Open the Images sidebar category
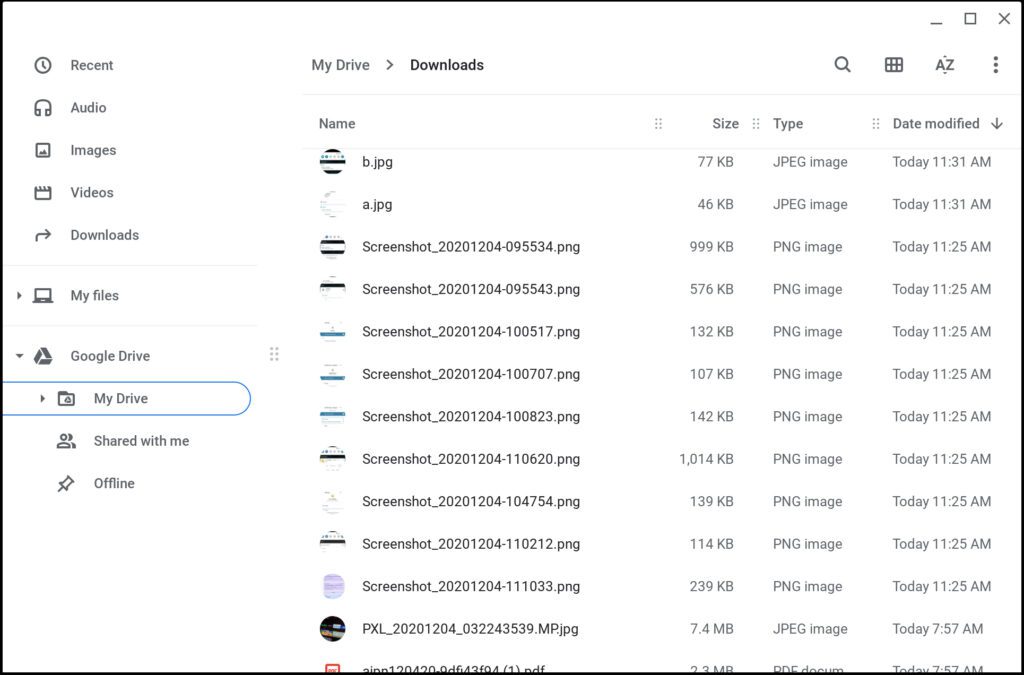The width and height of the screenshot is (1024, 675). tap(92, 150)
